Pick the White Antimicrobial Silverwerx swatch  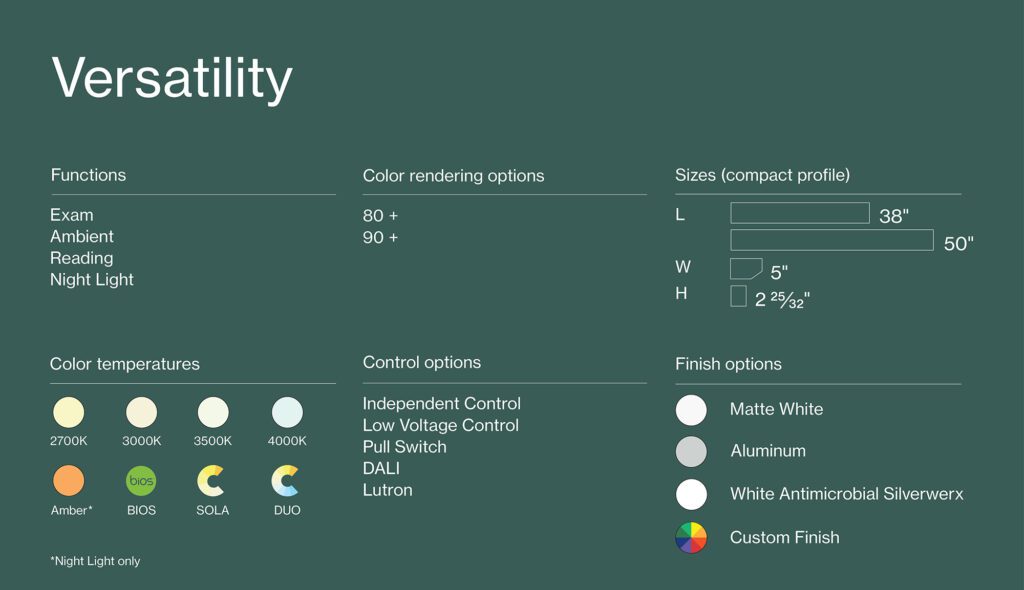coord(691,494)
